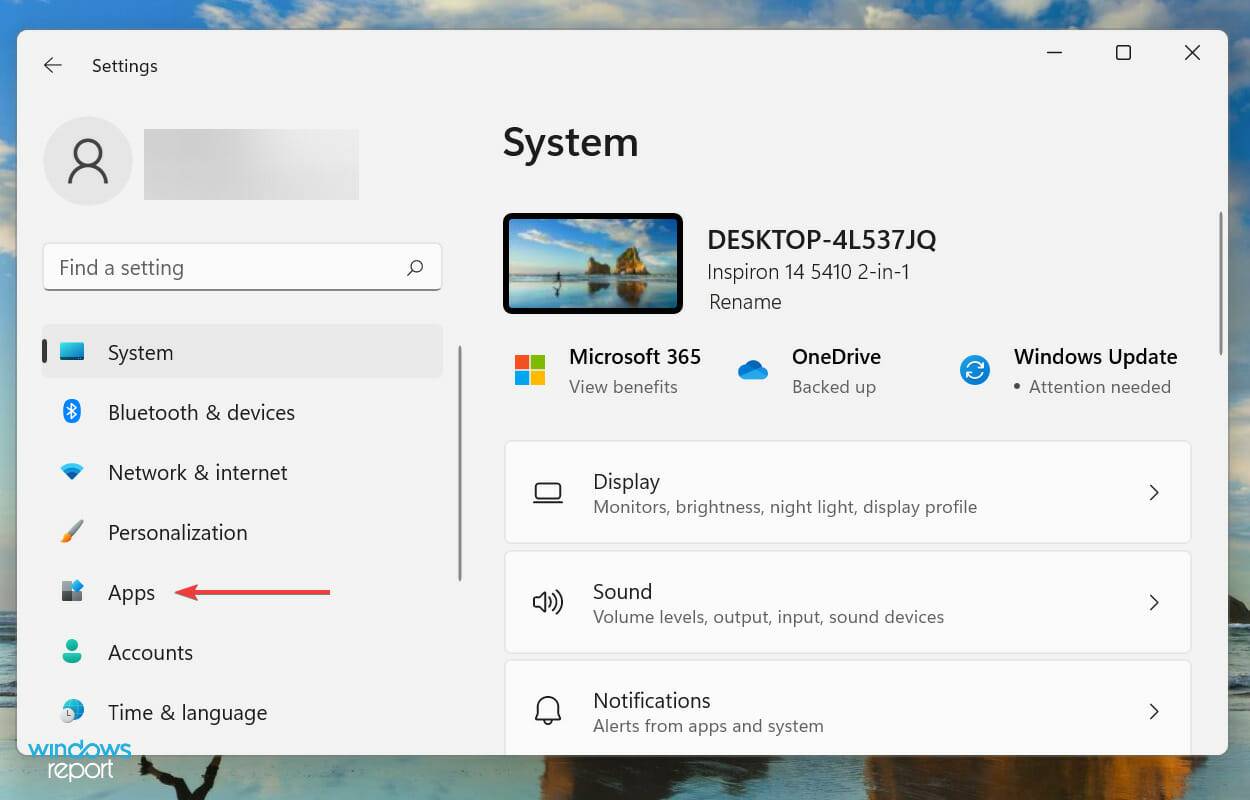
Task: Expand the Notifications settings row
Action: click(x=1154, y=711)
